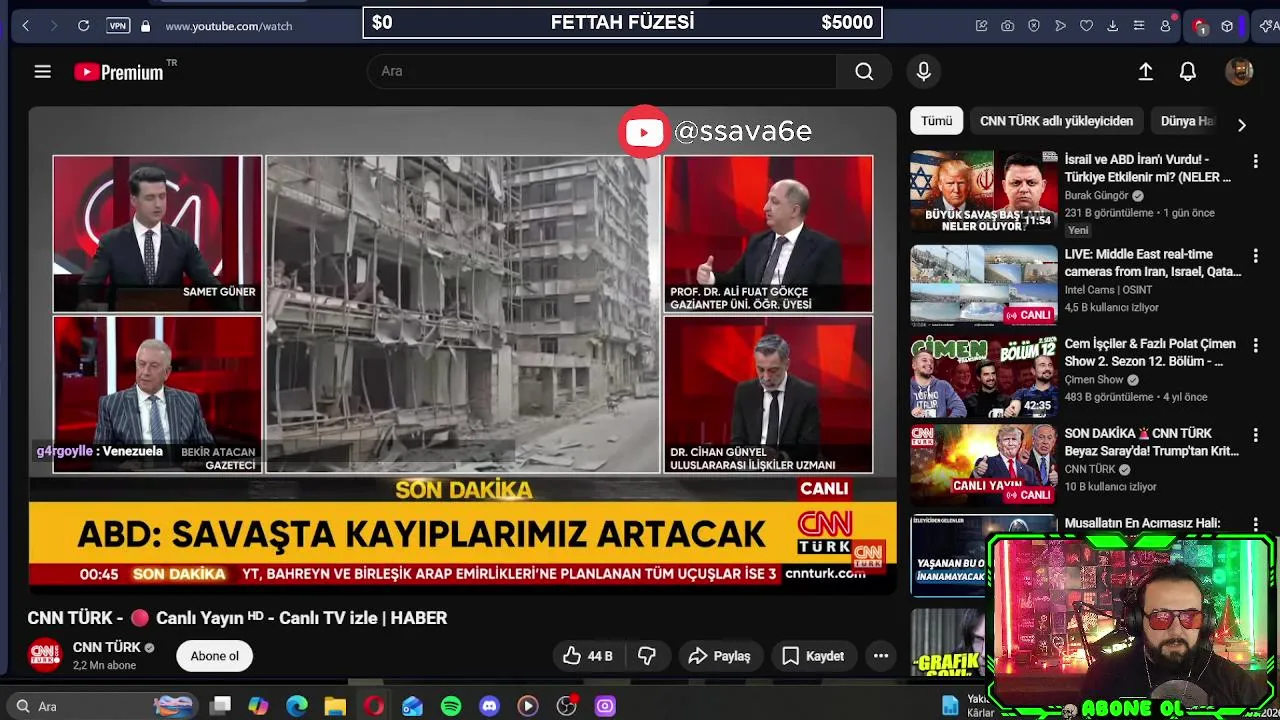
Task: Launch Copilot from the taskbar
Action: point(258,706)
